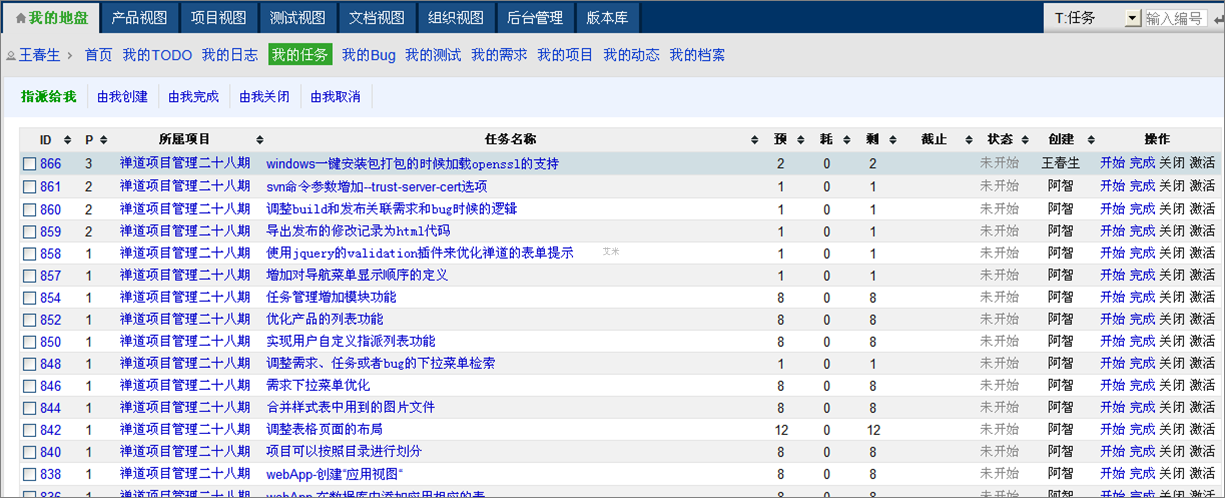
Task: Sort by 所属项目 column arrows
Action: (x=259, y=140)
